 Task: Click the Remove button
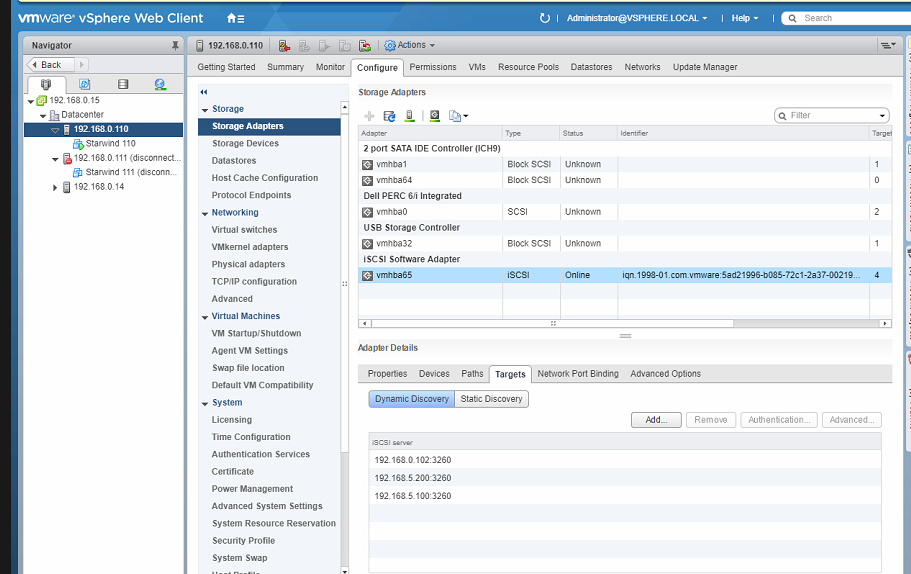click(x=711, y=420)
